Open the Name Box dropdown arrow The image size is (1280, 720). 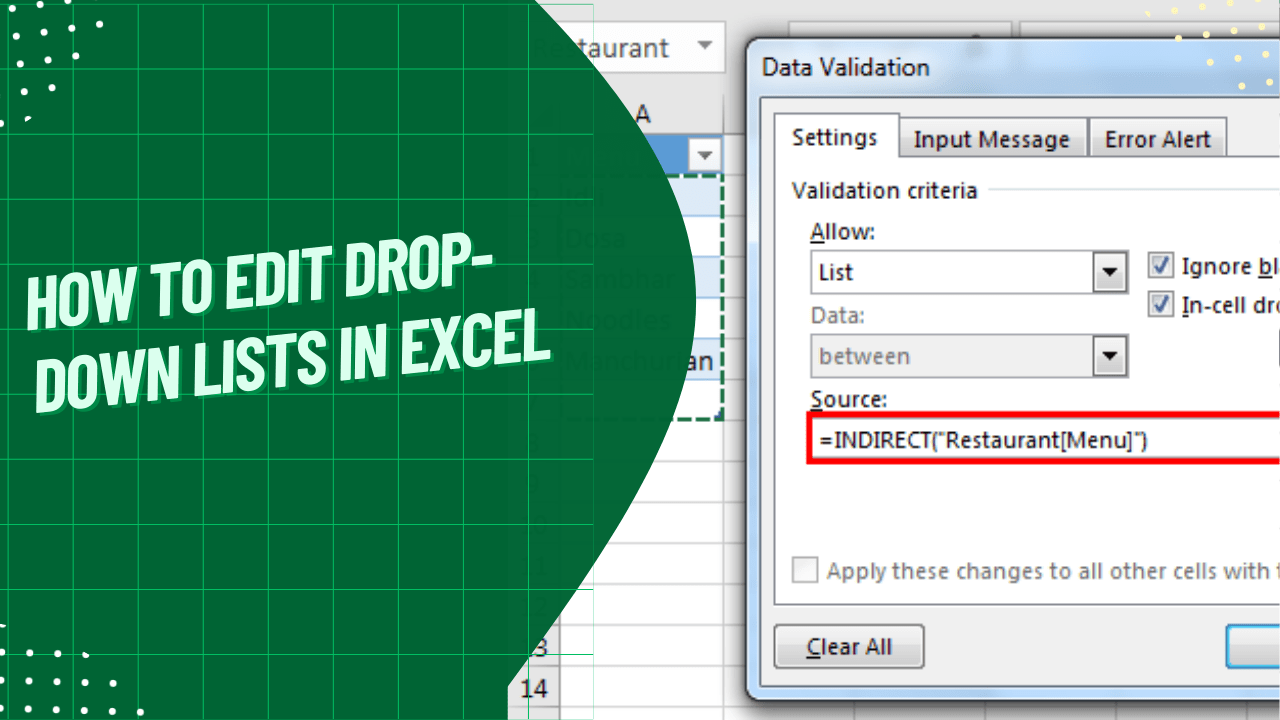pyautogui.click(x=705, y=47)
